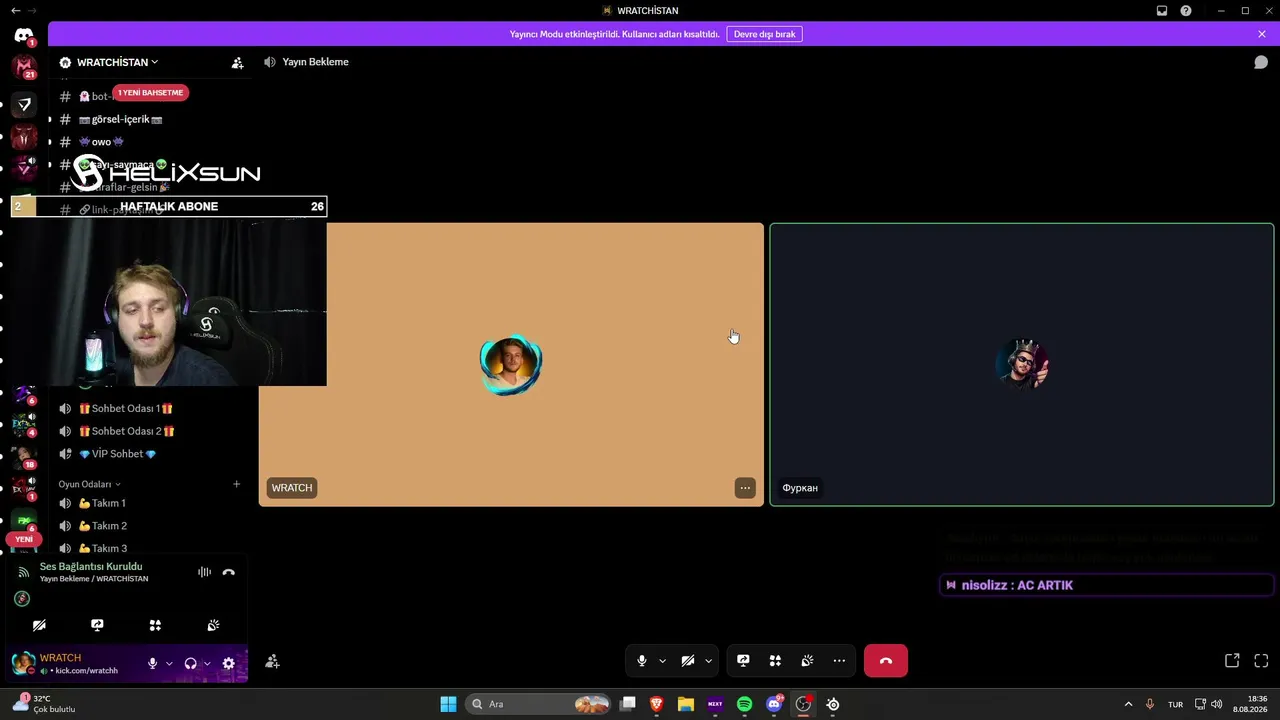Toggle camera in the voice panel

(39, 625)
